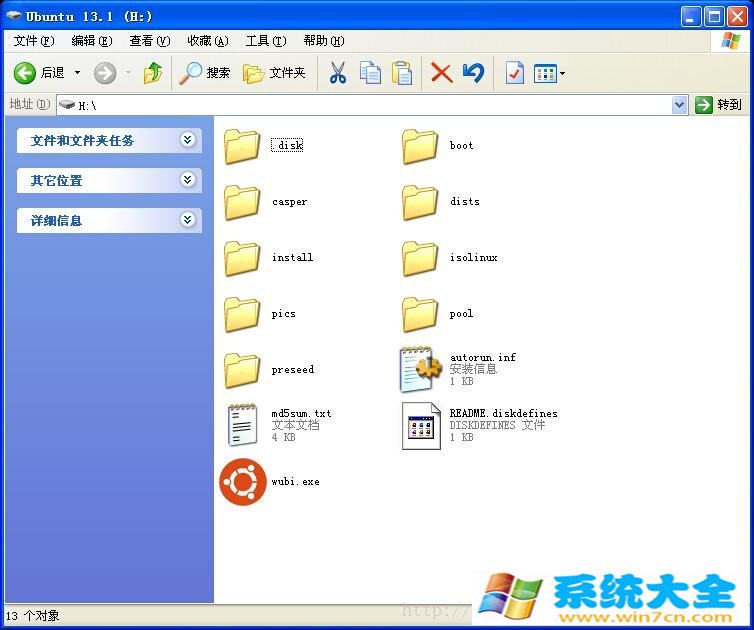Select the casper folder
The image size is (754, 630).
[x=243, y=202]
